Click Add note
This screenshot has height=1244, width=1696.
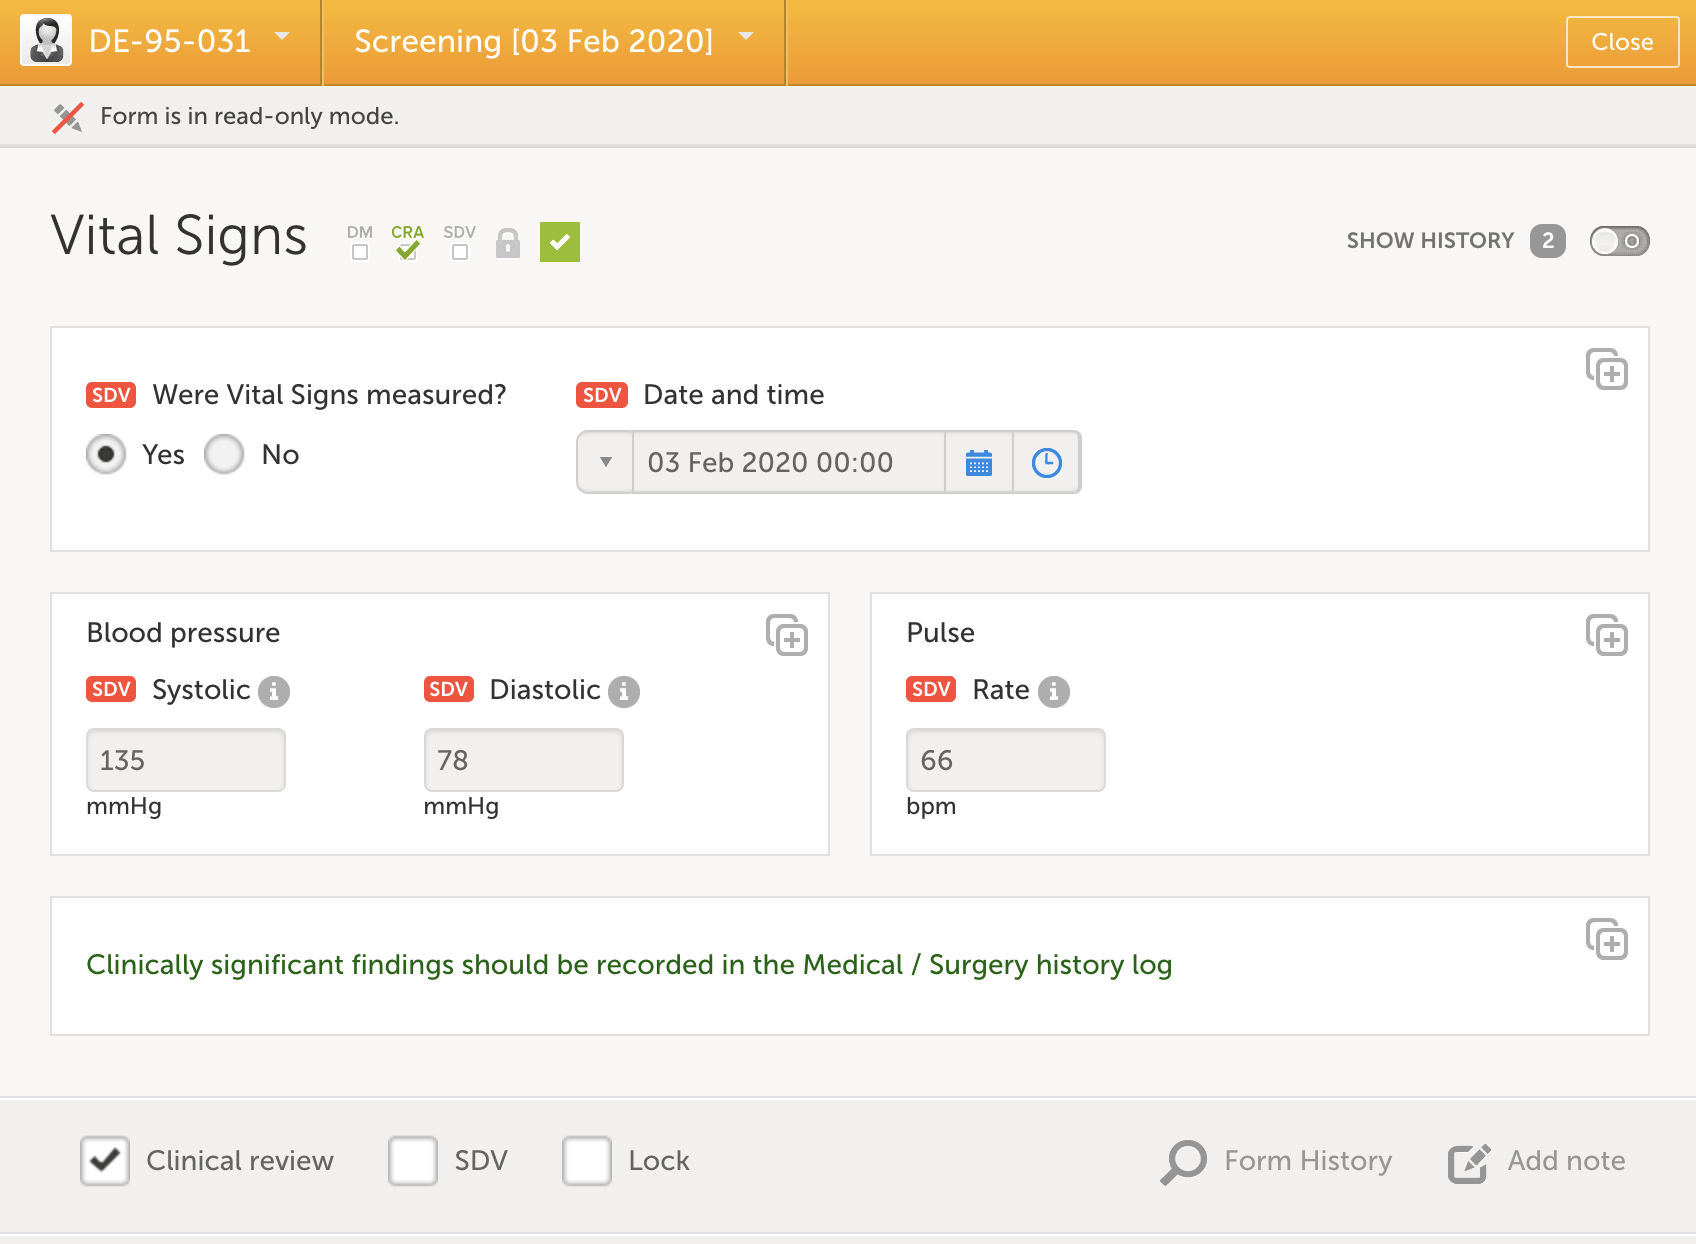coord(1537,1161)
